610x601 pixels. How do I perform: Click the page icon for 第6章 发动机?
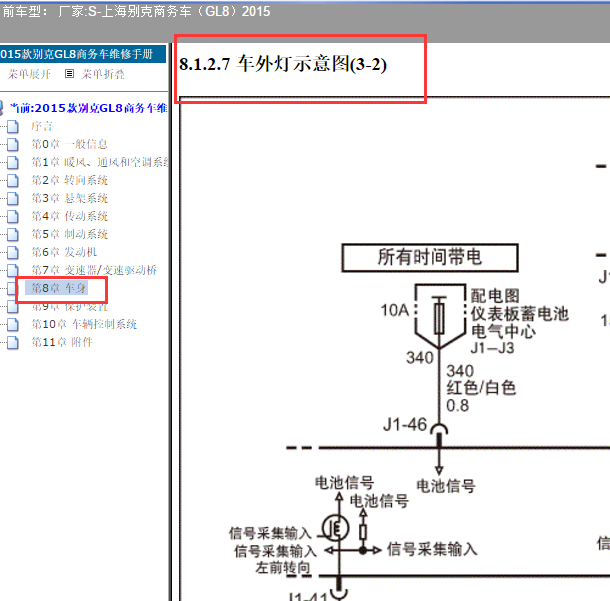pyautogui.click(x=13, y=252)
